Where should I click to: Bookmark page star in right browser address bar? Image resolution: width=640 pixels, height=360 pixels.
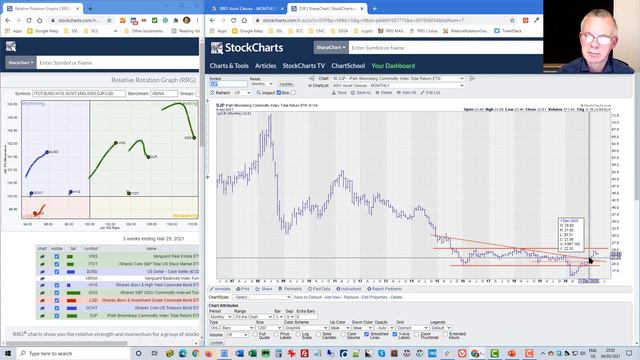512,20
